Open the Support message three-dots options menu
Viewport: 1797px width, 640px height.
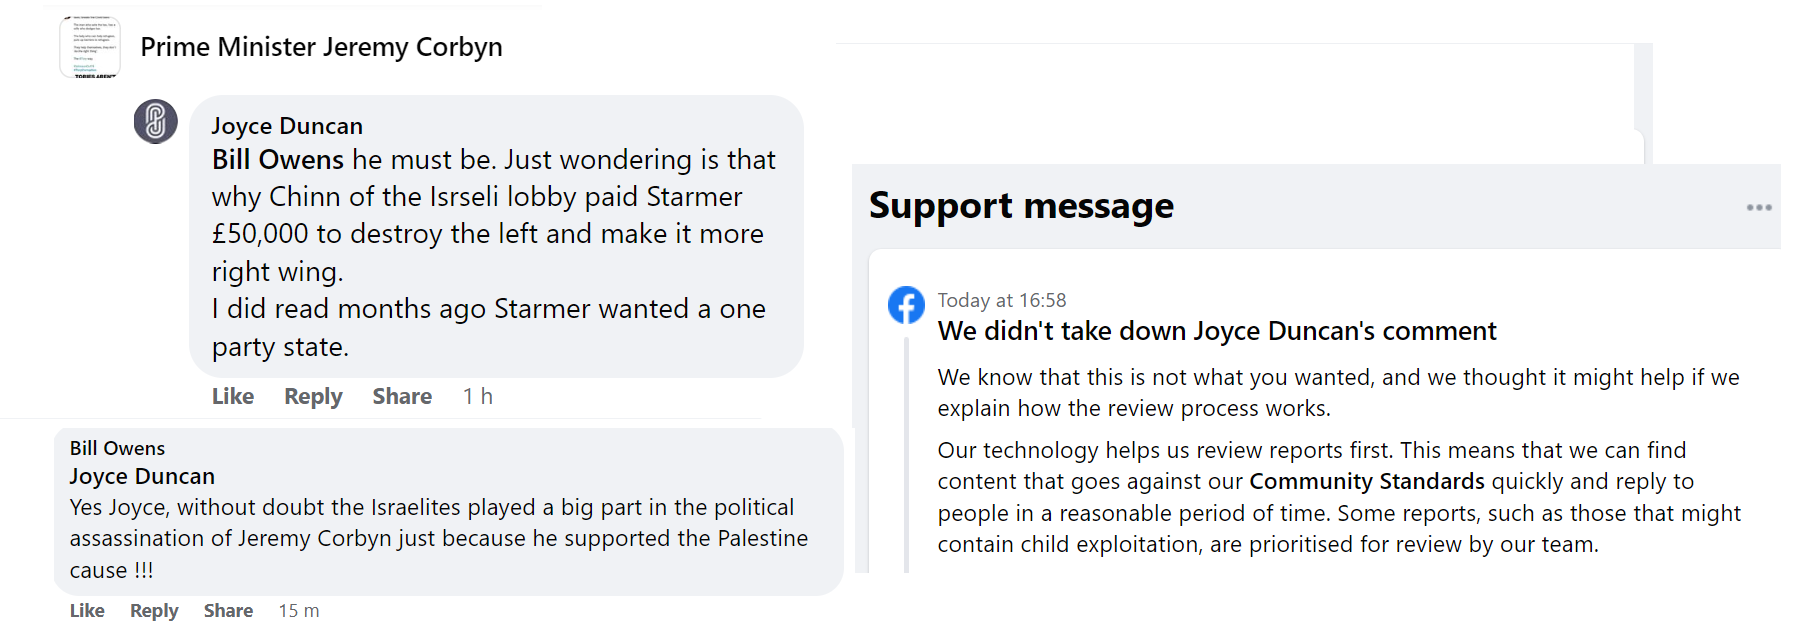(x=1758, y=208)
